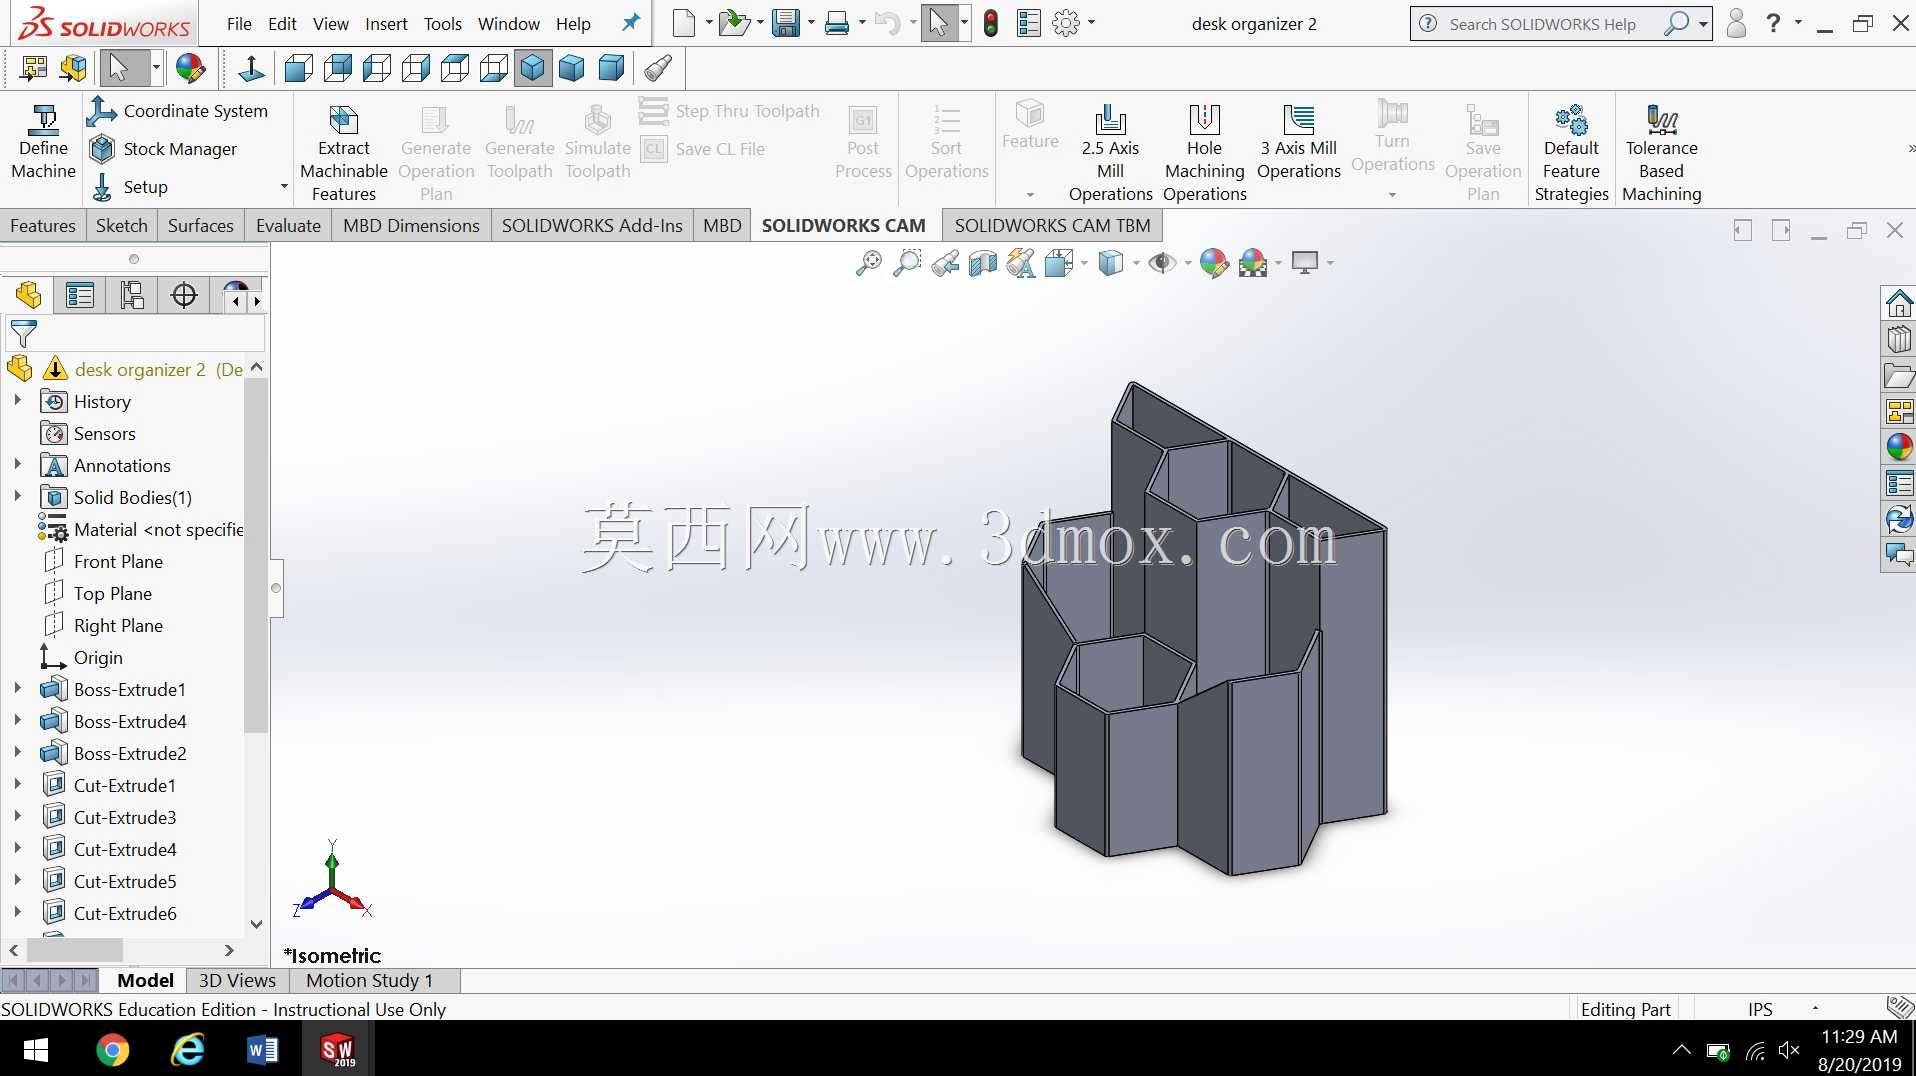This screenshot has height=1076, width=1916.
Task: Open Turn Operations dropdown arrow
Action: tap(1392, 195)
